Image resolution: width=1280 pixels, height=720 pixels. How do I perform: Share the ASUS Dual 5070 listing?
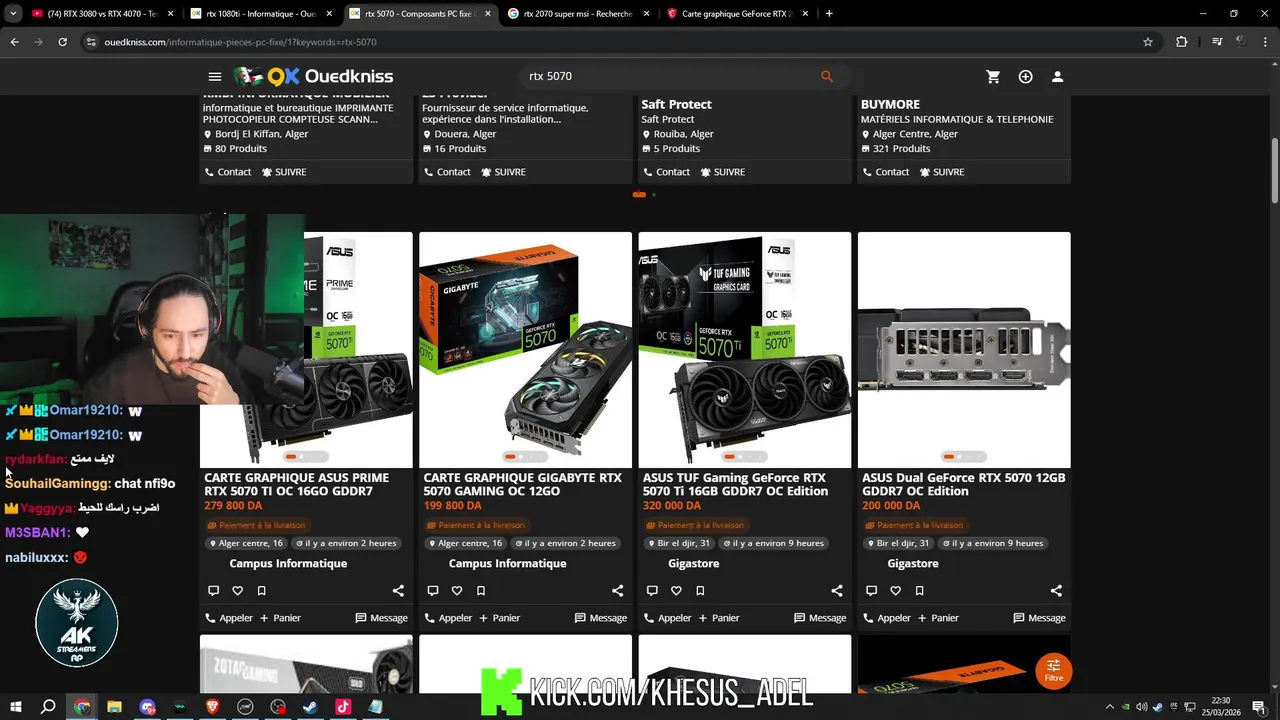pyautogui.click(x=1056, y=591)
